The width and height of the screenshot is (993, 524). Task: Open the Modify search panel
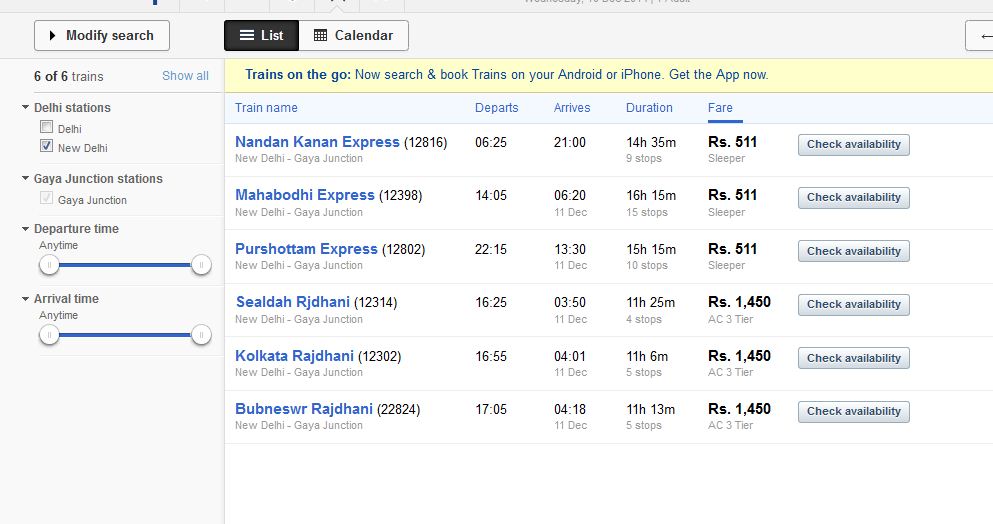(x=101, y=36)
